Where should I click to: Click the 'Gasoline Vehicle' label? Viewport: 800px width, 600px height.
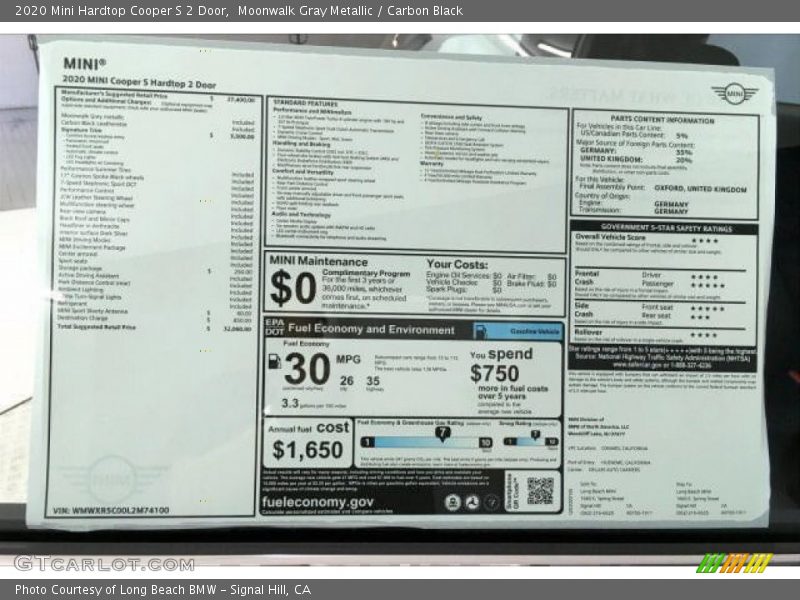534,332
